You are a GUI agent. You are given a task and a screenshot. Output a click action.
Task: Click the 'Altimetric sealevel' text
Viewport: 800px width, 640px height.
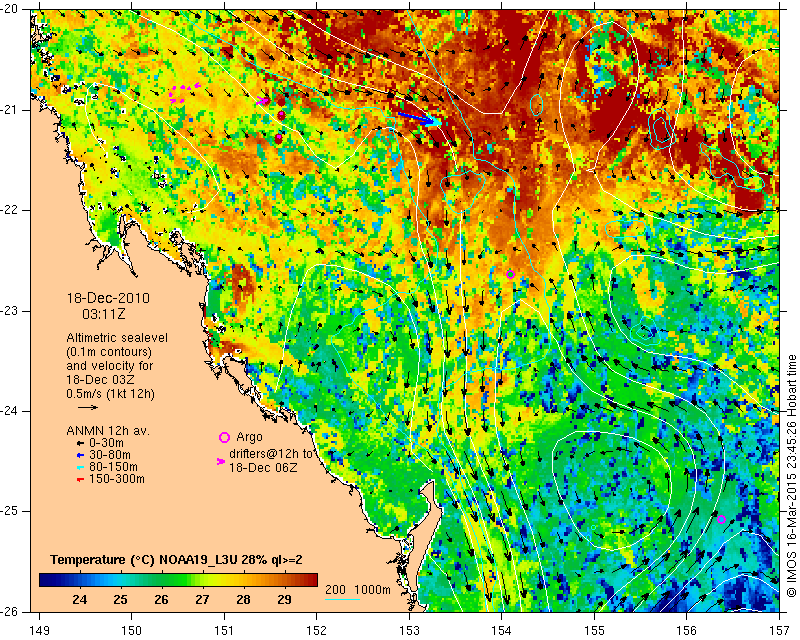[117, 338]
